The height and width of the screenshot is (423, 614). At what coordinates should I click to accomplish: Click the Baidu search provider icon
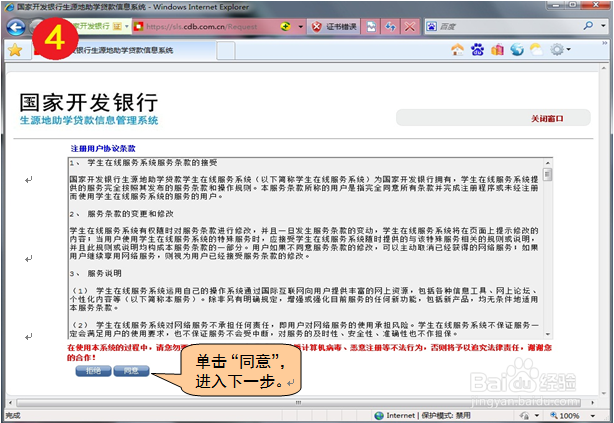431,27
